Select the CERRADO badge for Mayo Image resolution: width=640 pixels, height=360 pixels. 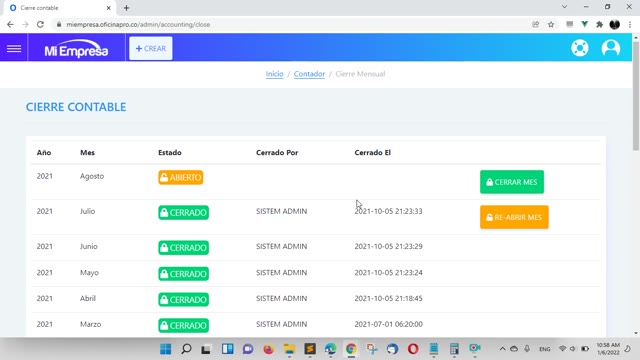point(184,274)
